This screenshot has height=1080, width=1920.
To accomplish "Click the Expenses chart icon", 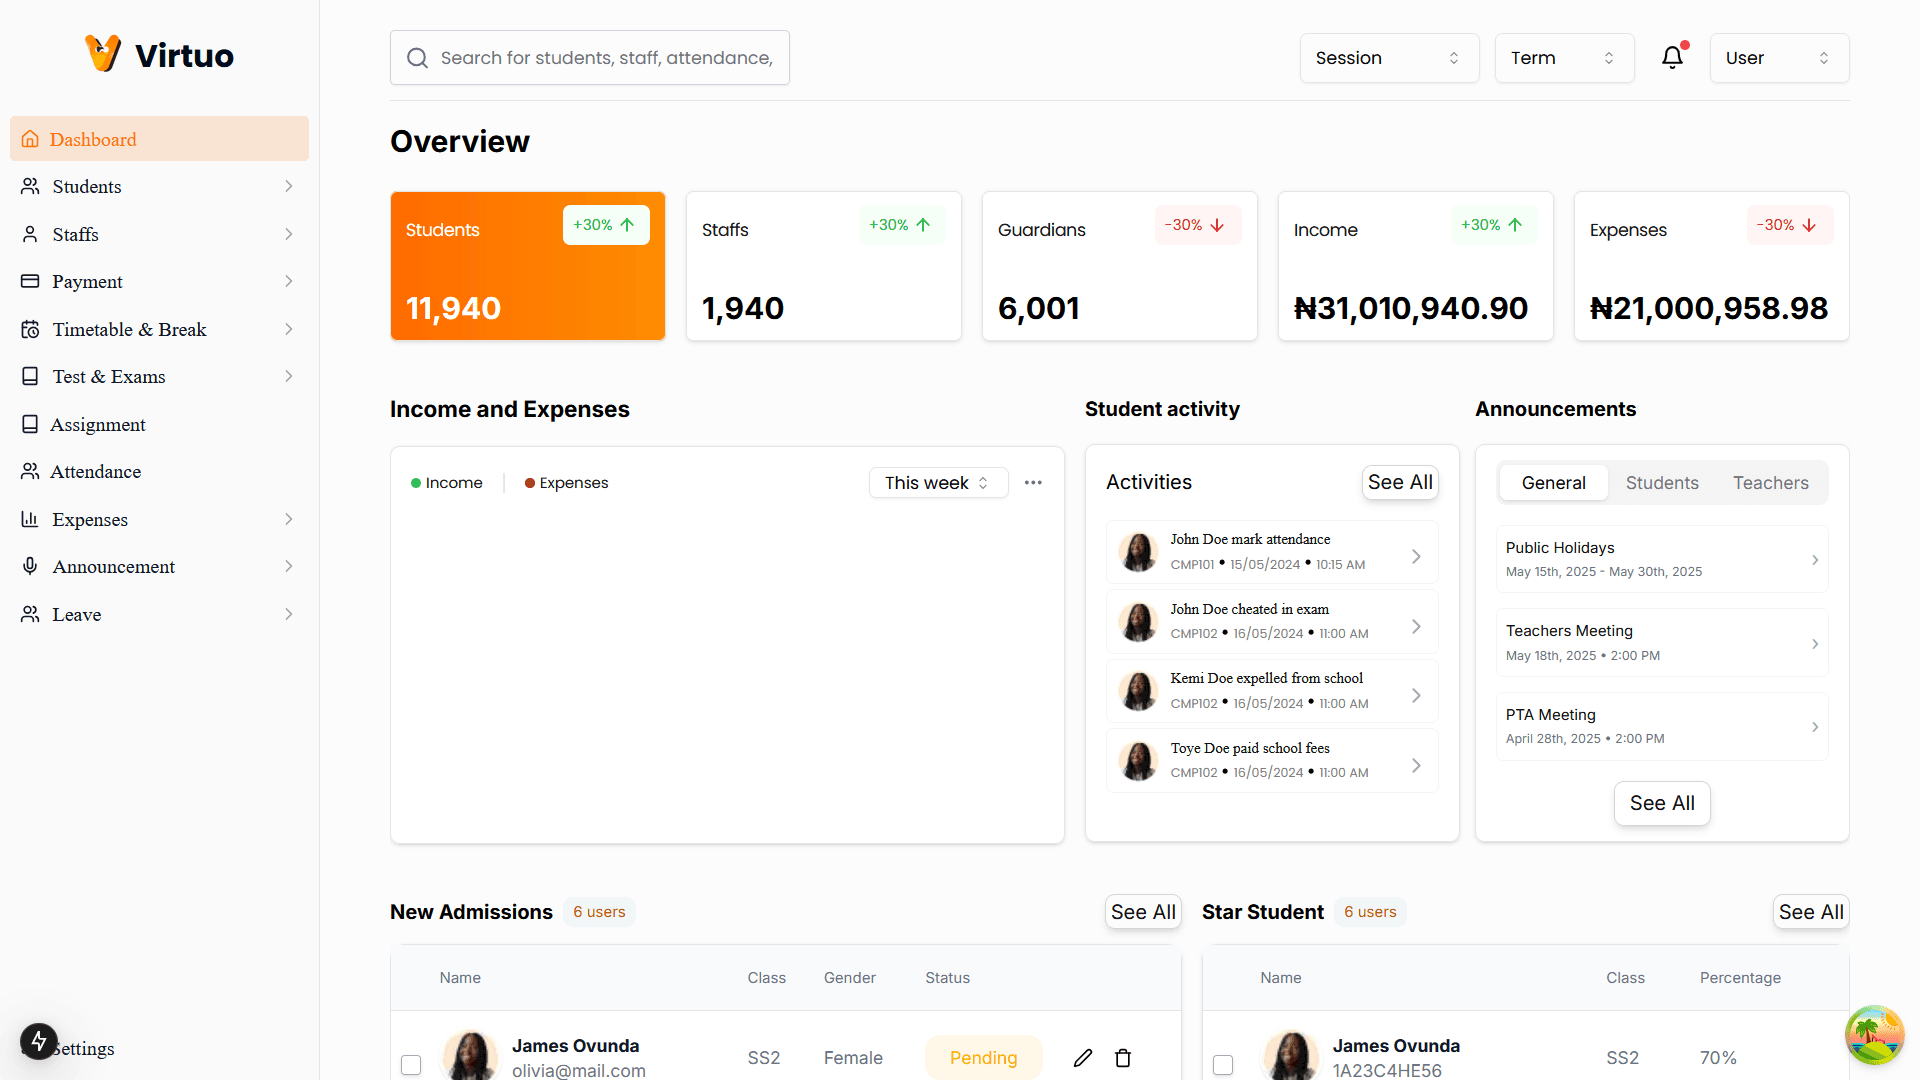I will (30, 519).
